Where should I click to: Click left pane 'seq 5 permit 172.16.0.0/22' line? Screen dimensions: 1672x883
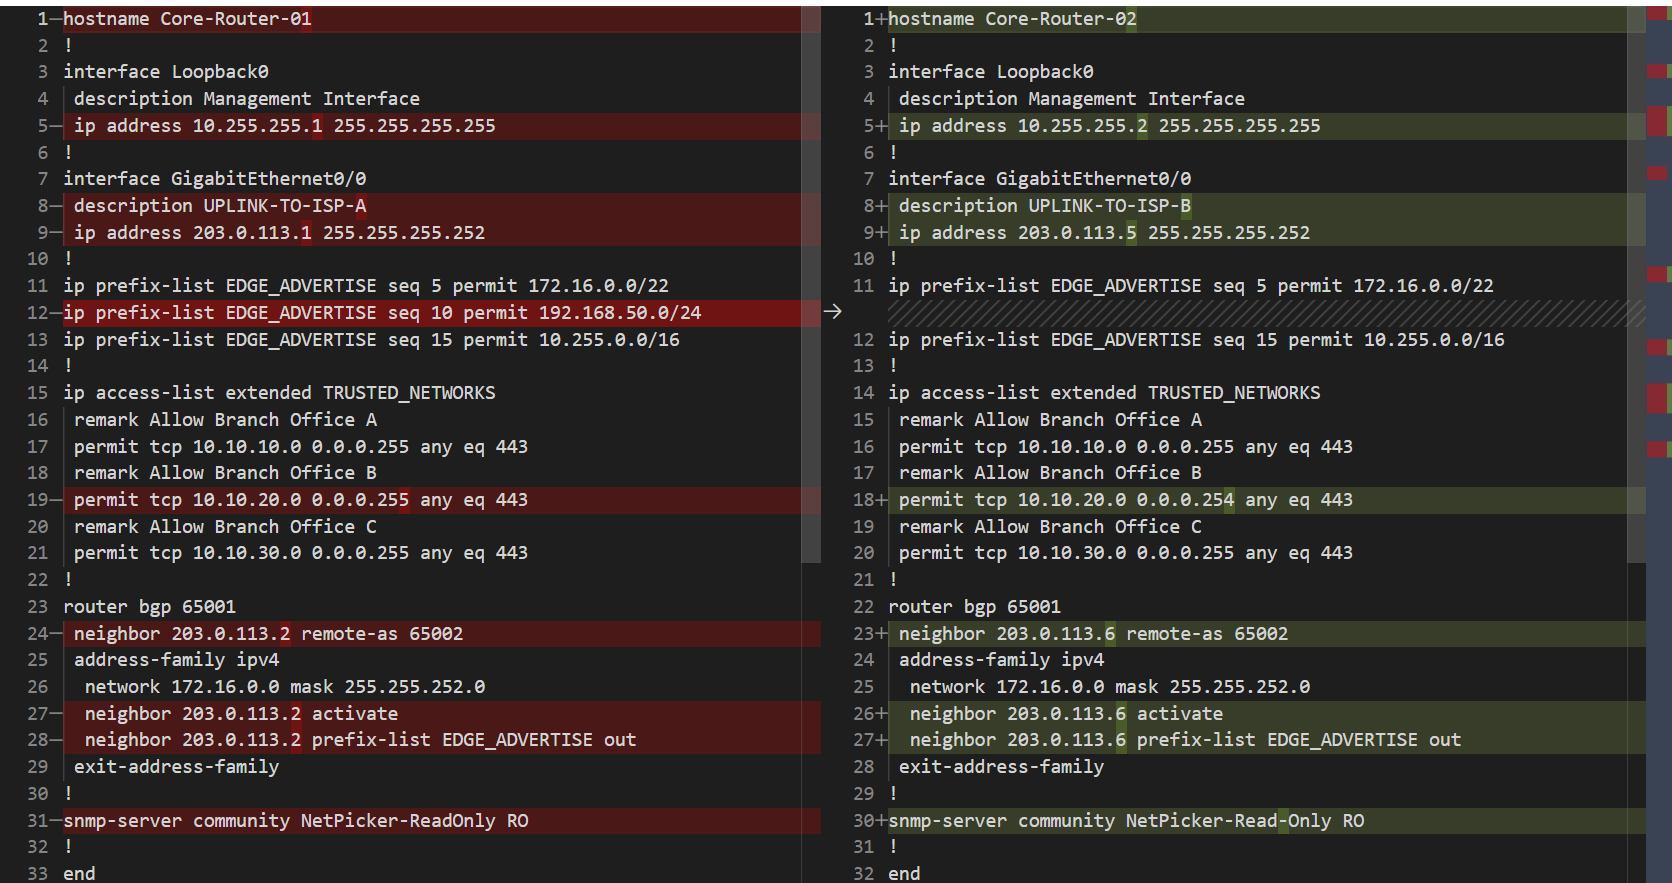click(366, 286)
